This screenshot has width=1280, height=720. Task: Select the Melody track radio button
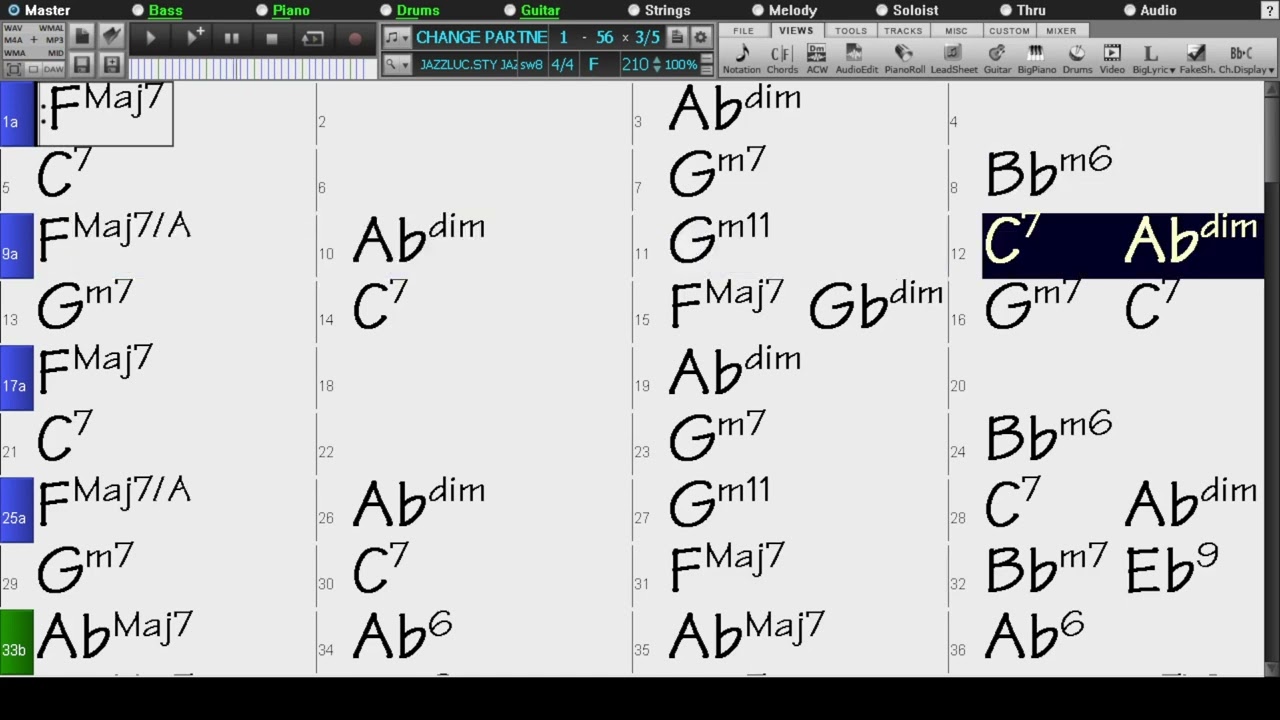(x=758, y=10)
